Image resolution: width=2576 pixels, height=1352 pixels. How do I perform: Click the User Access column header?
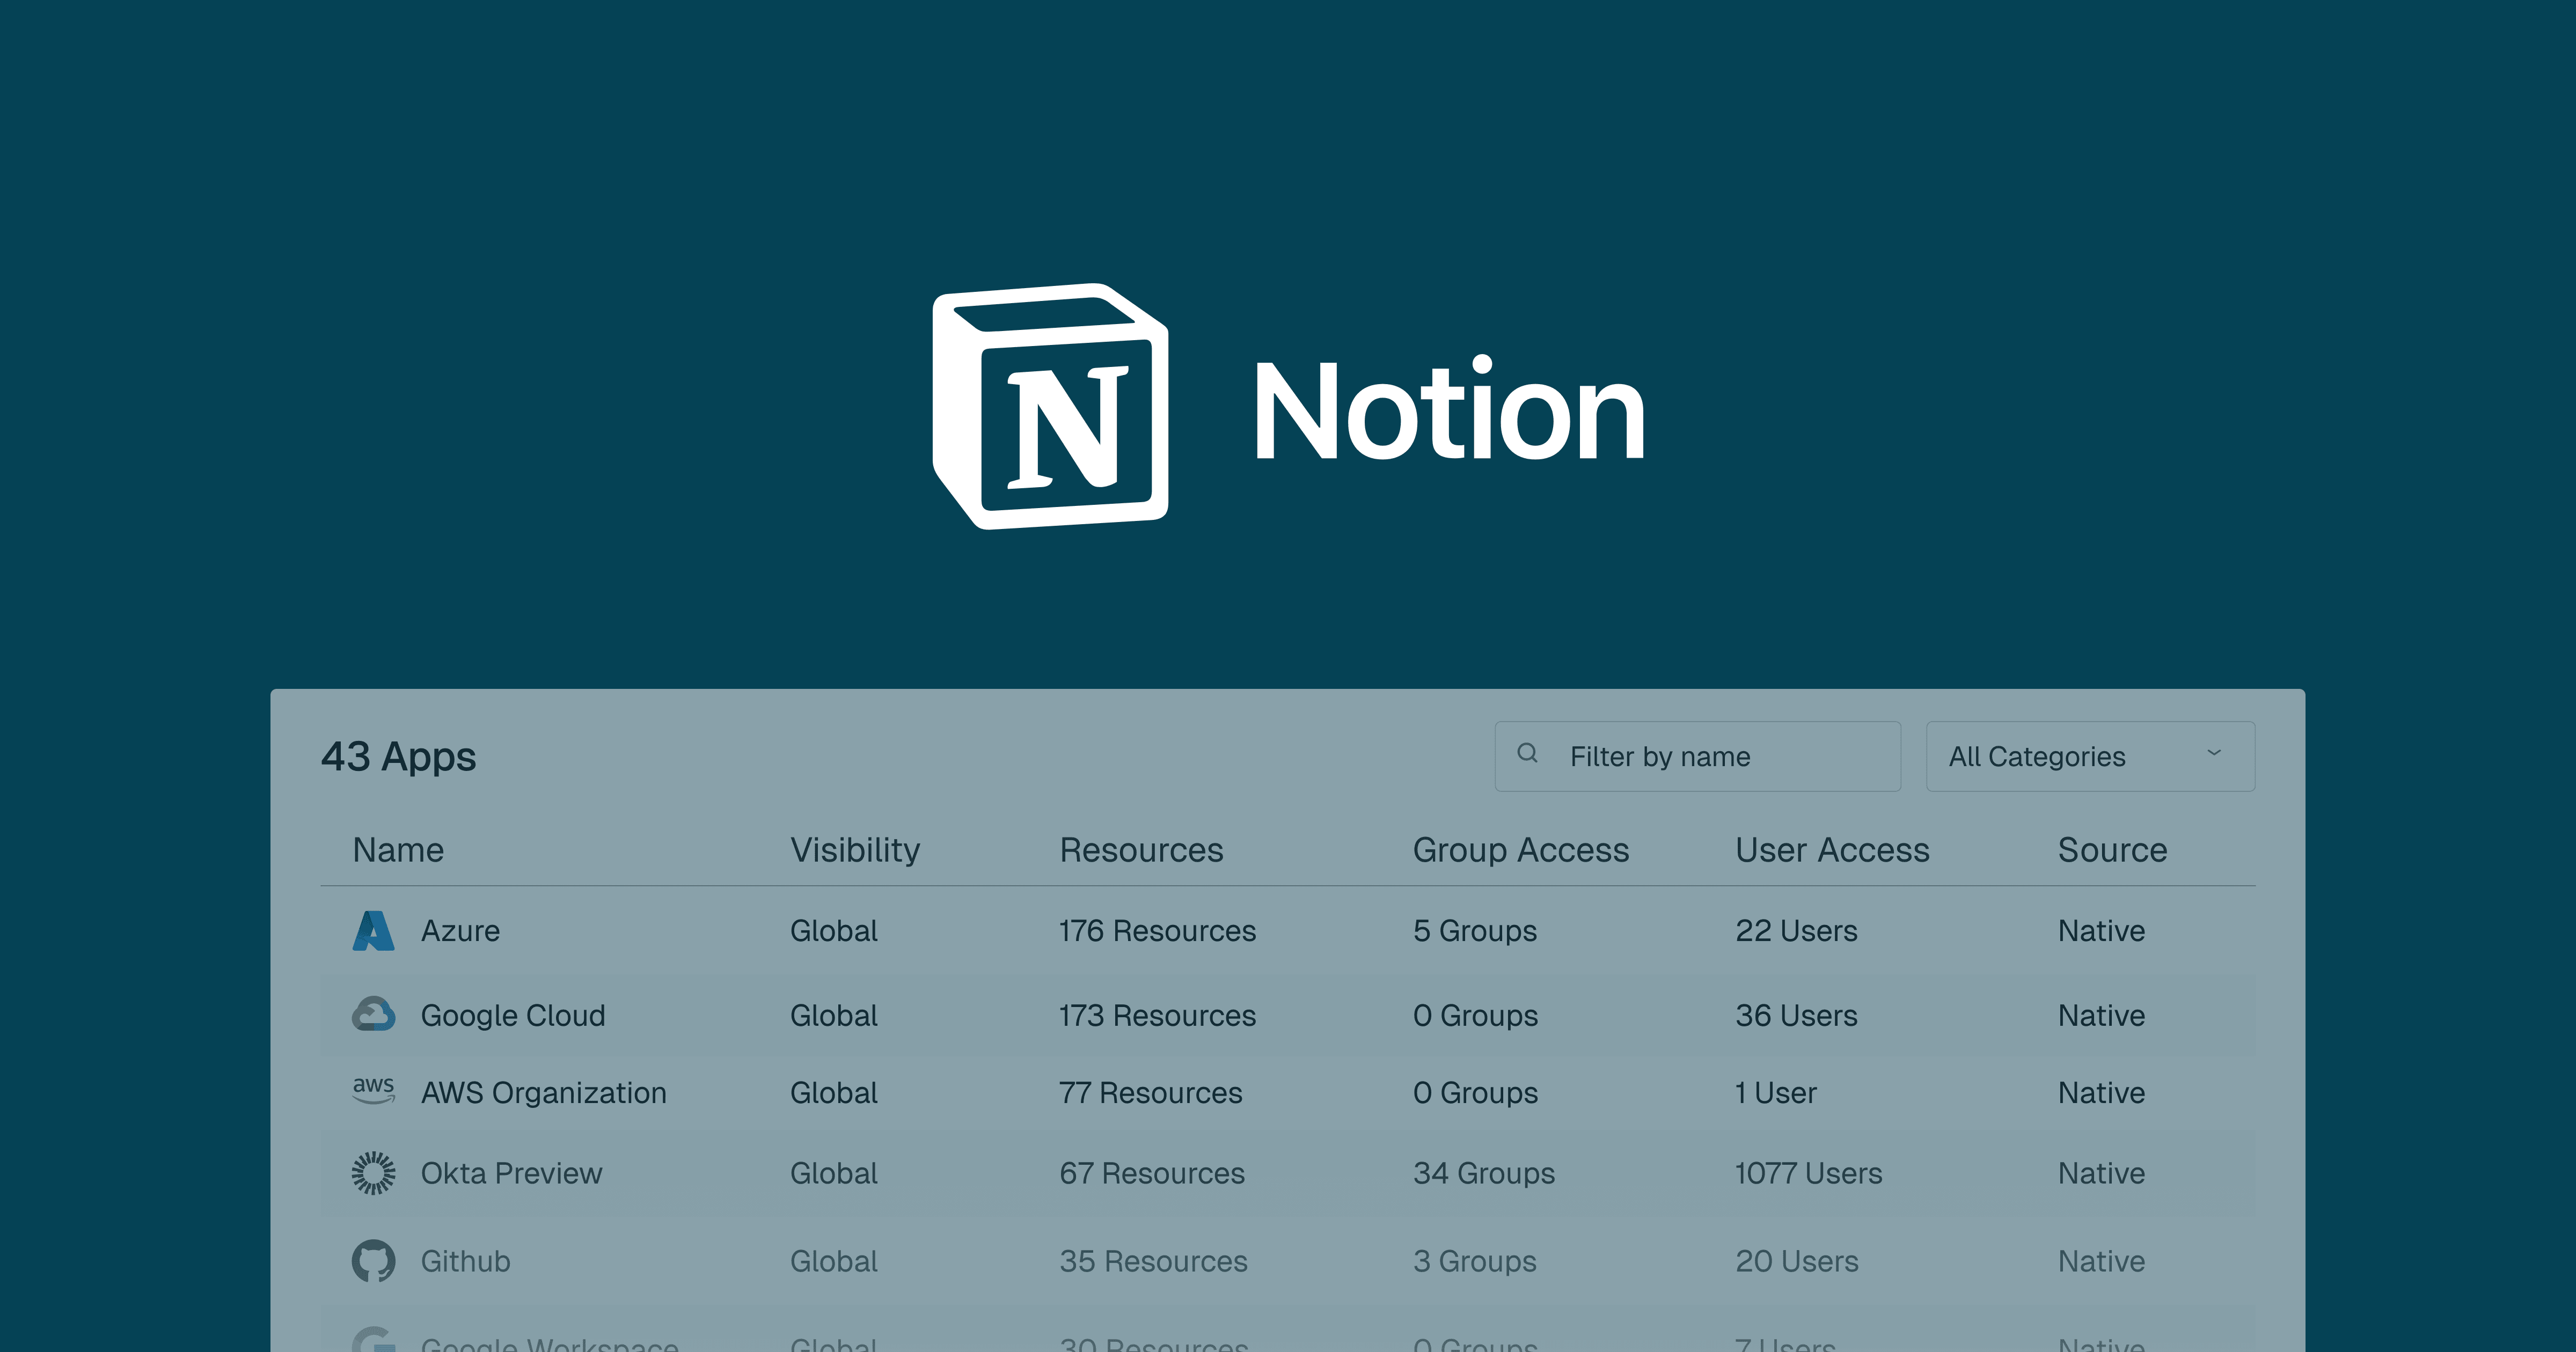click(x=1832, y=850)
